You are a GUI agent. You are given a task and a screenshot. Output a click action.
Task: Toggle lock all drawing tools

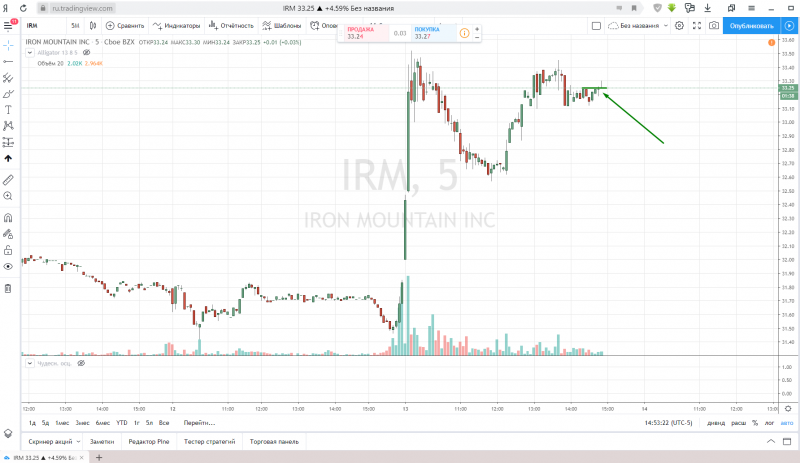[x=8, y=250]
